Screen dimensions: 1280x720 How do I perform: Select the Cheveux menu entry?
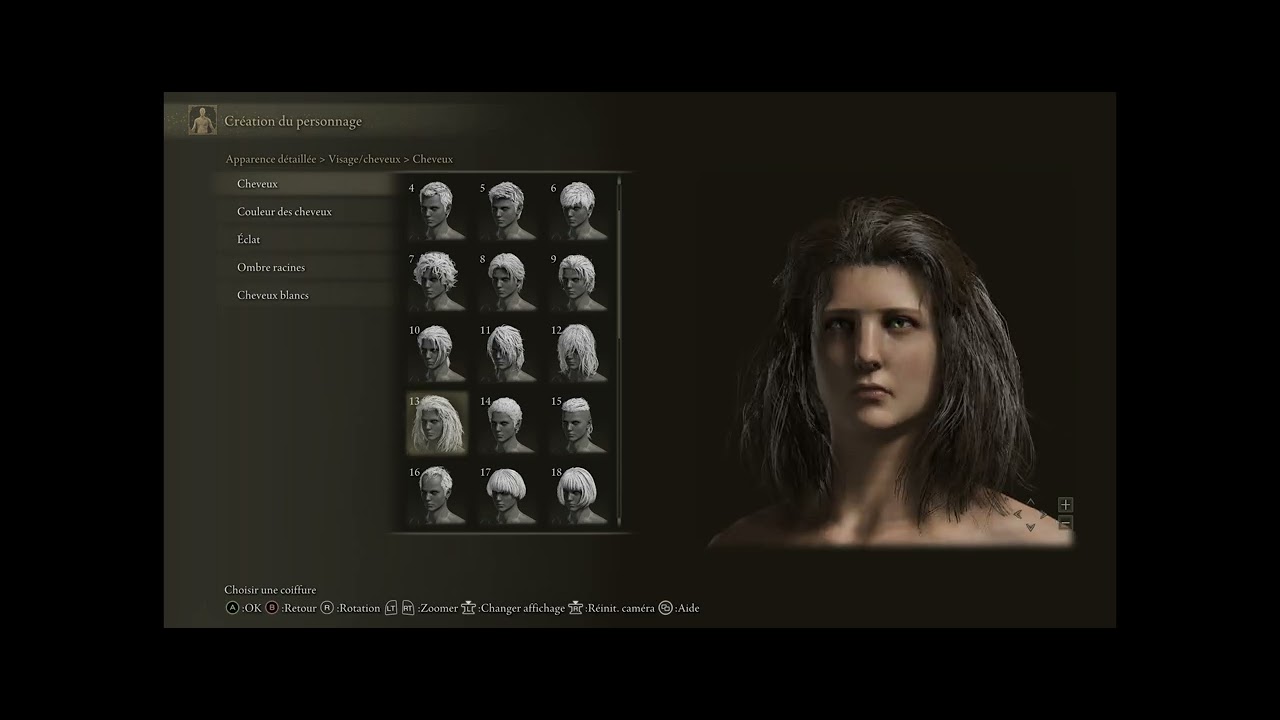(x=306, y=184)
